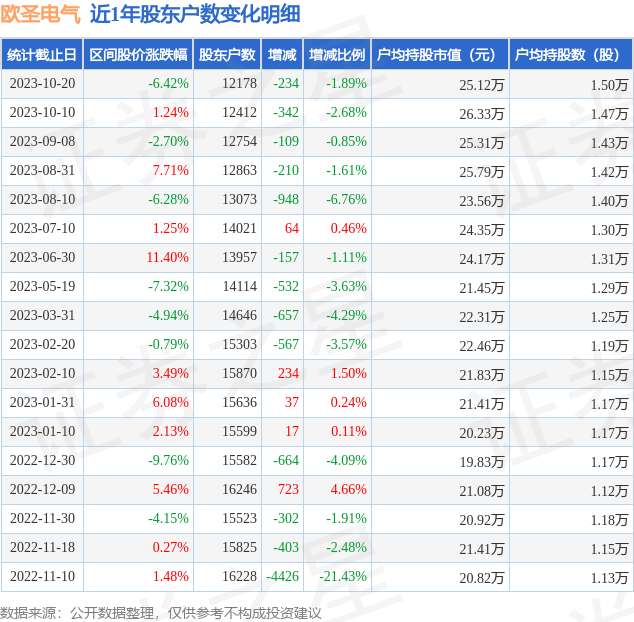Click the date cell 2023-09-08

(x=42, y=142)
